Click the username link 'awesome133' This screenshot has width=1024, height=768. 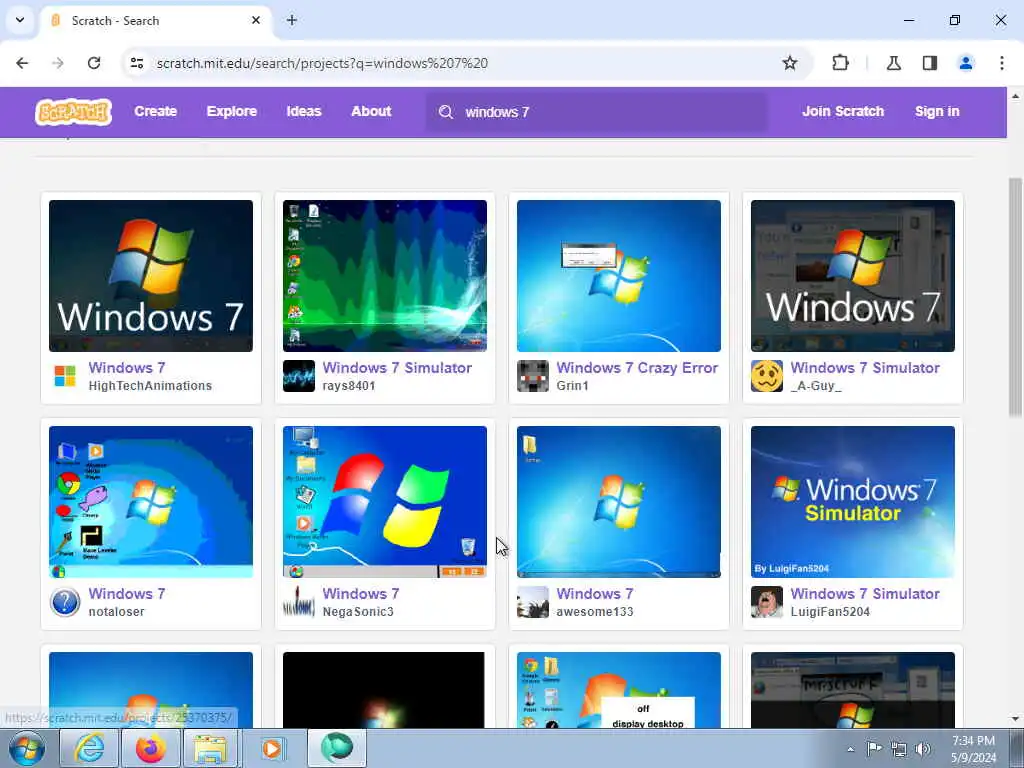pyautogui.click(x=594, y=612)
